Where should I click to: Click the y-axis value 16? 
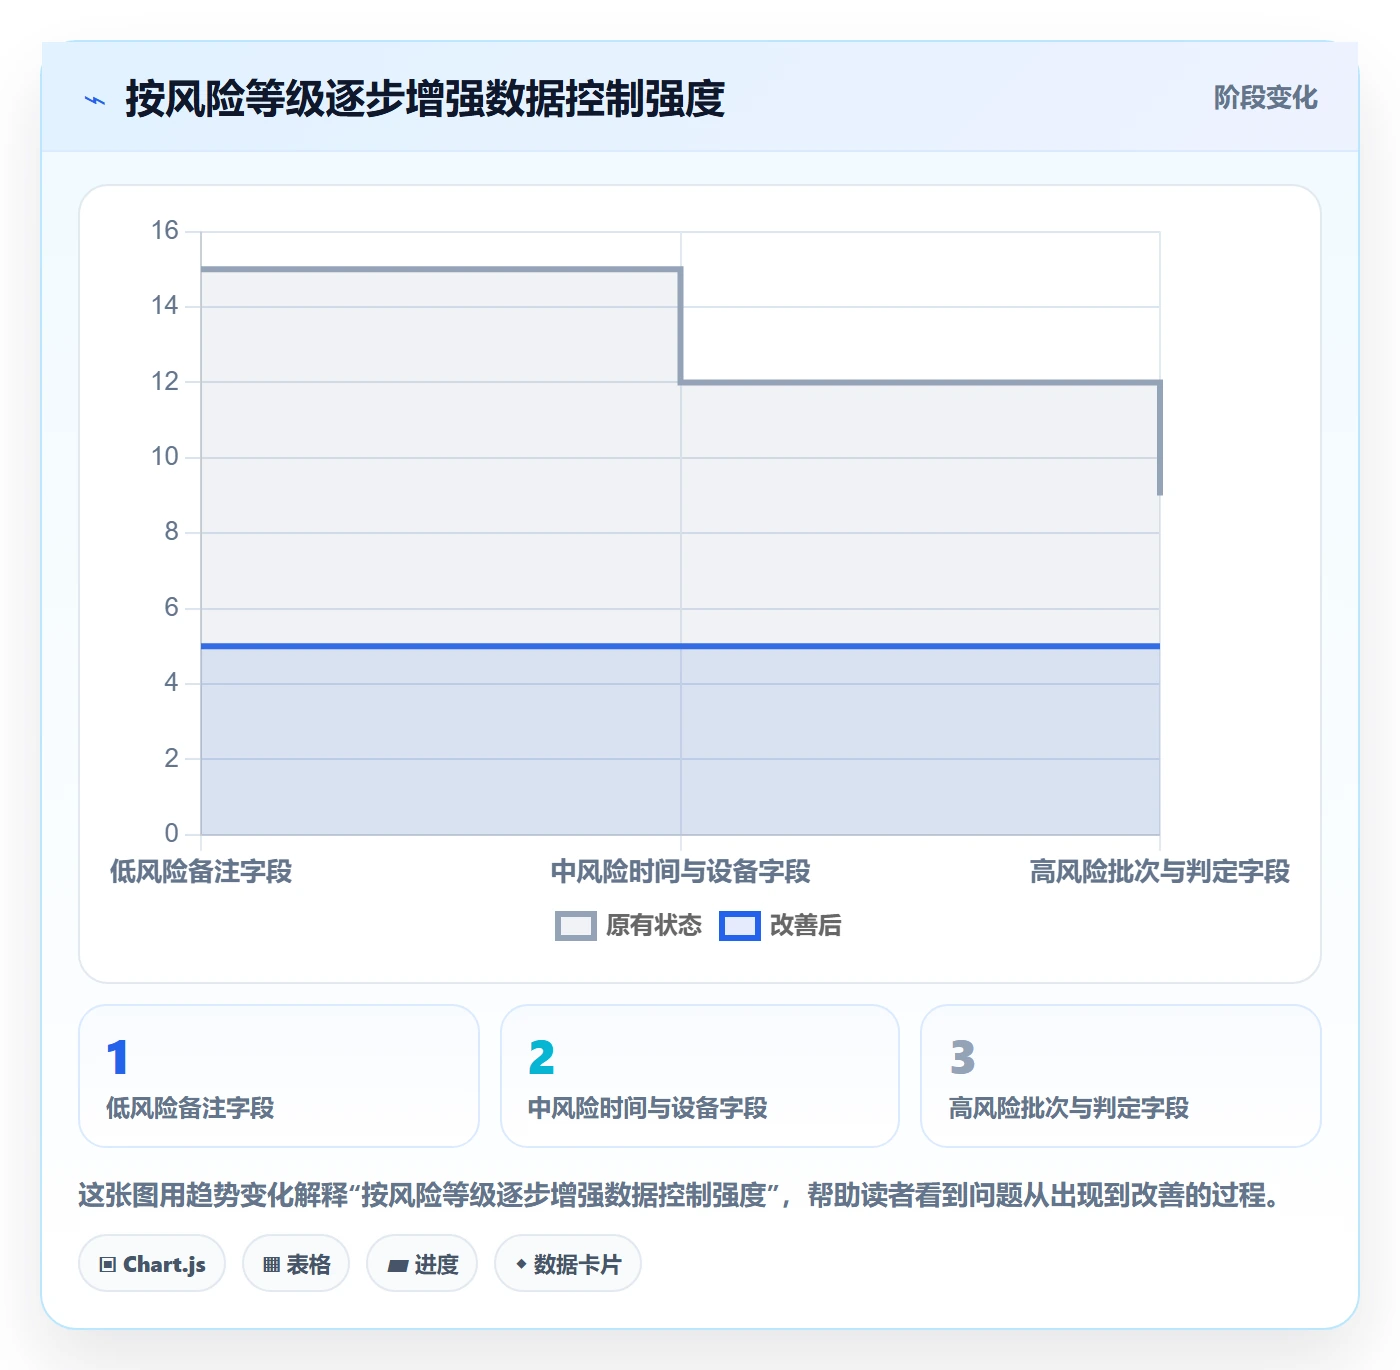pos(164,231)
